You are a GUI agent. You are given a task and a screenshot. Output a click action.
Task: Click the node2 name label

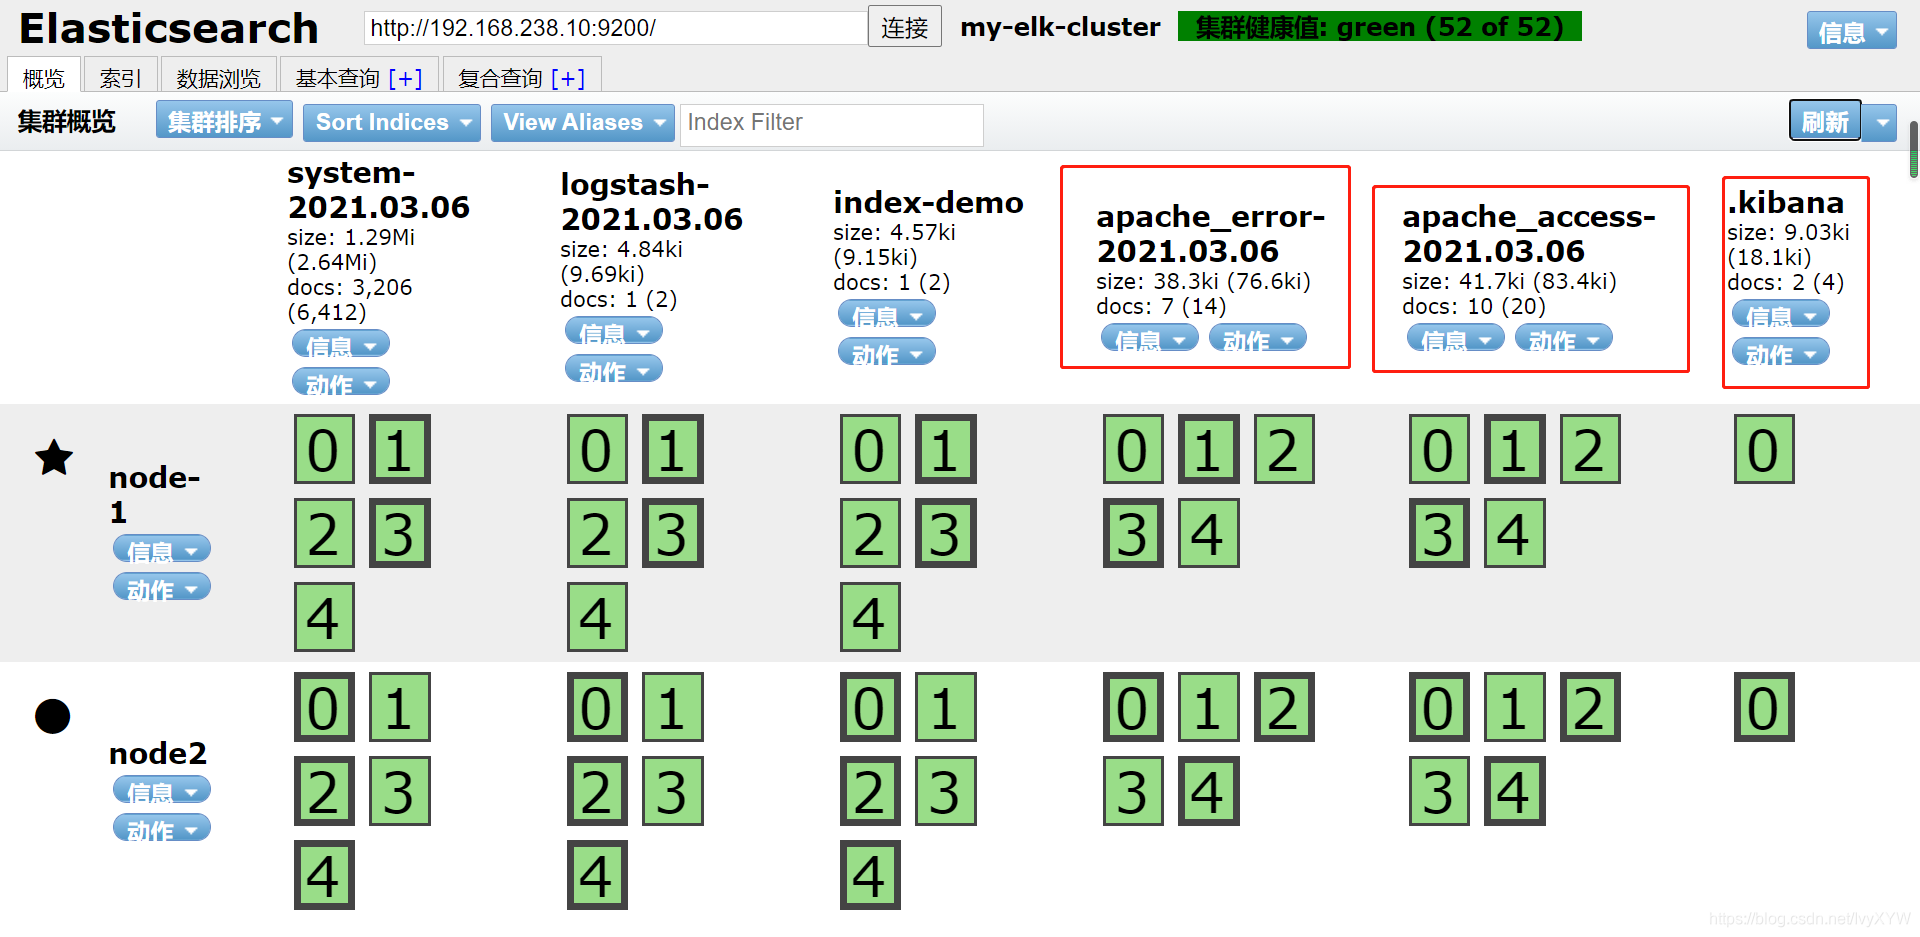[158, 753]
